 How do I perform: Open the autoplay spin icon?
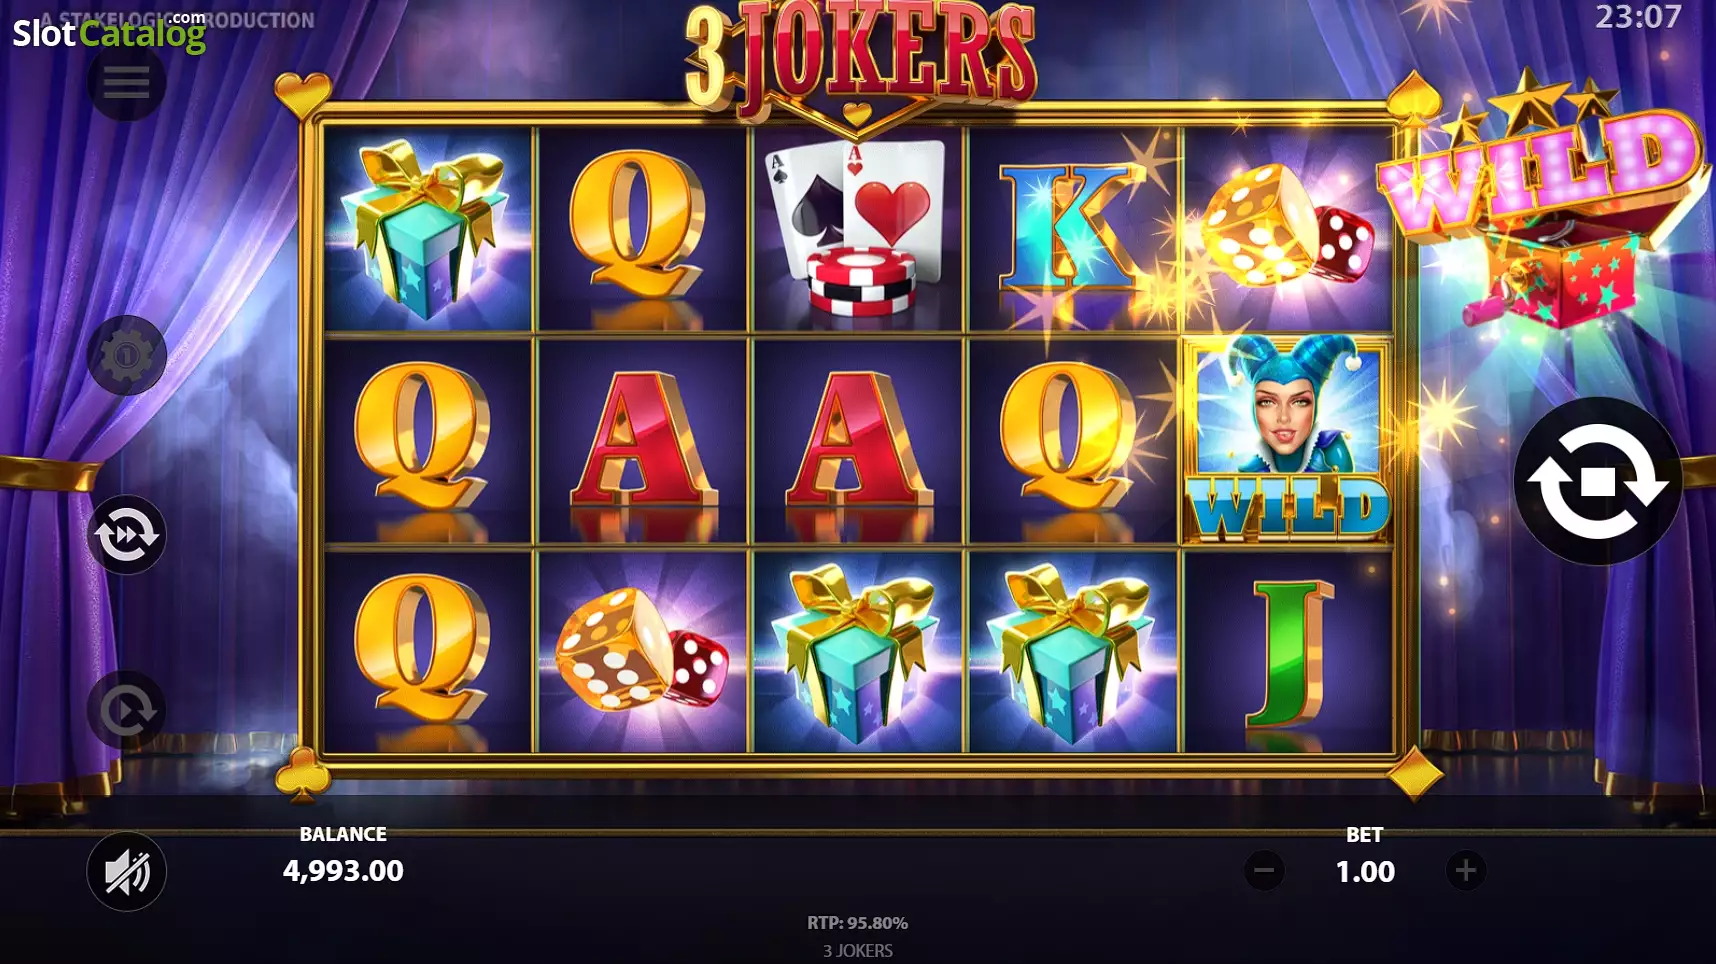[126, 710]
